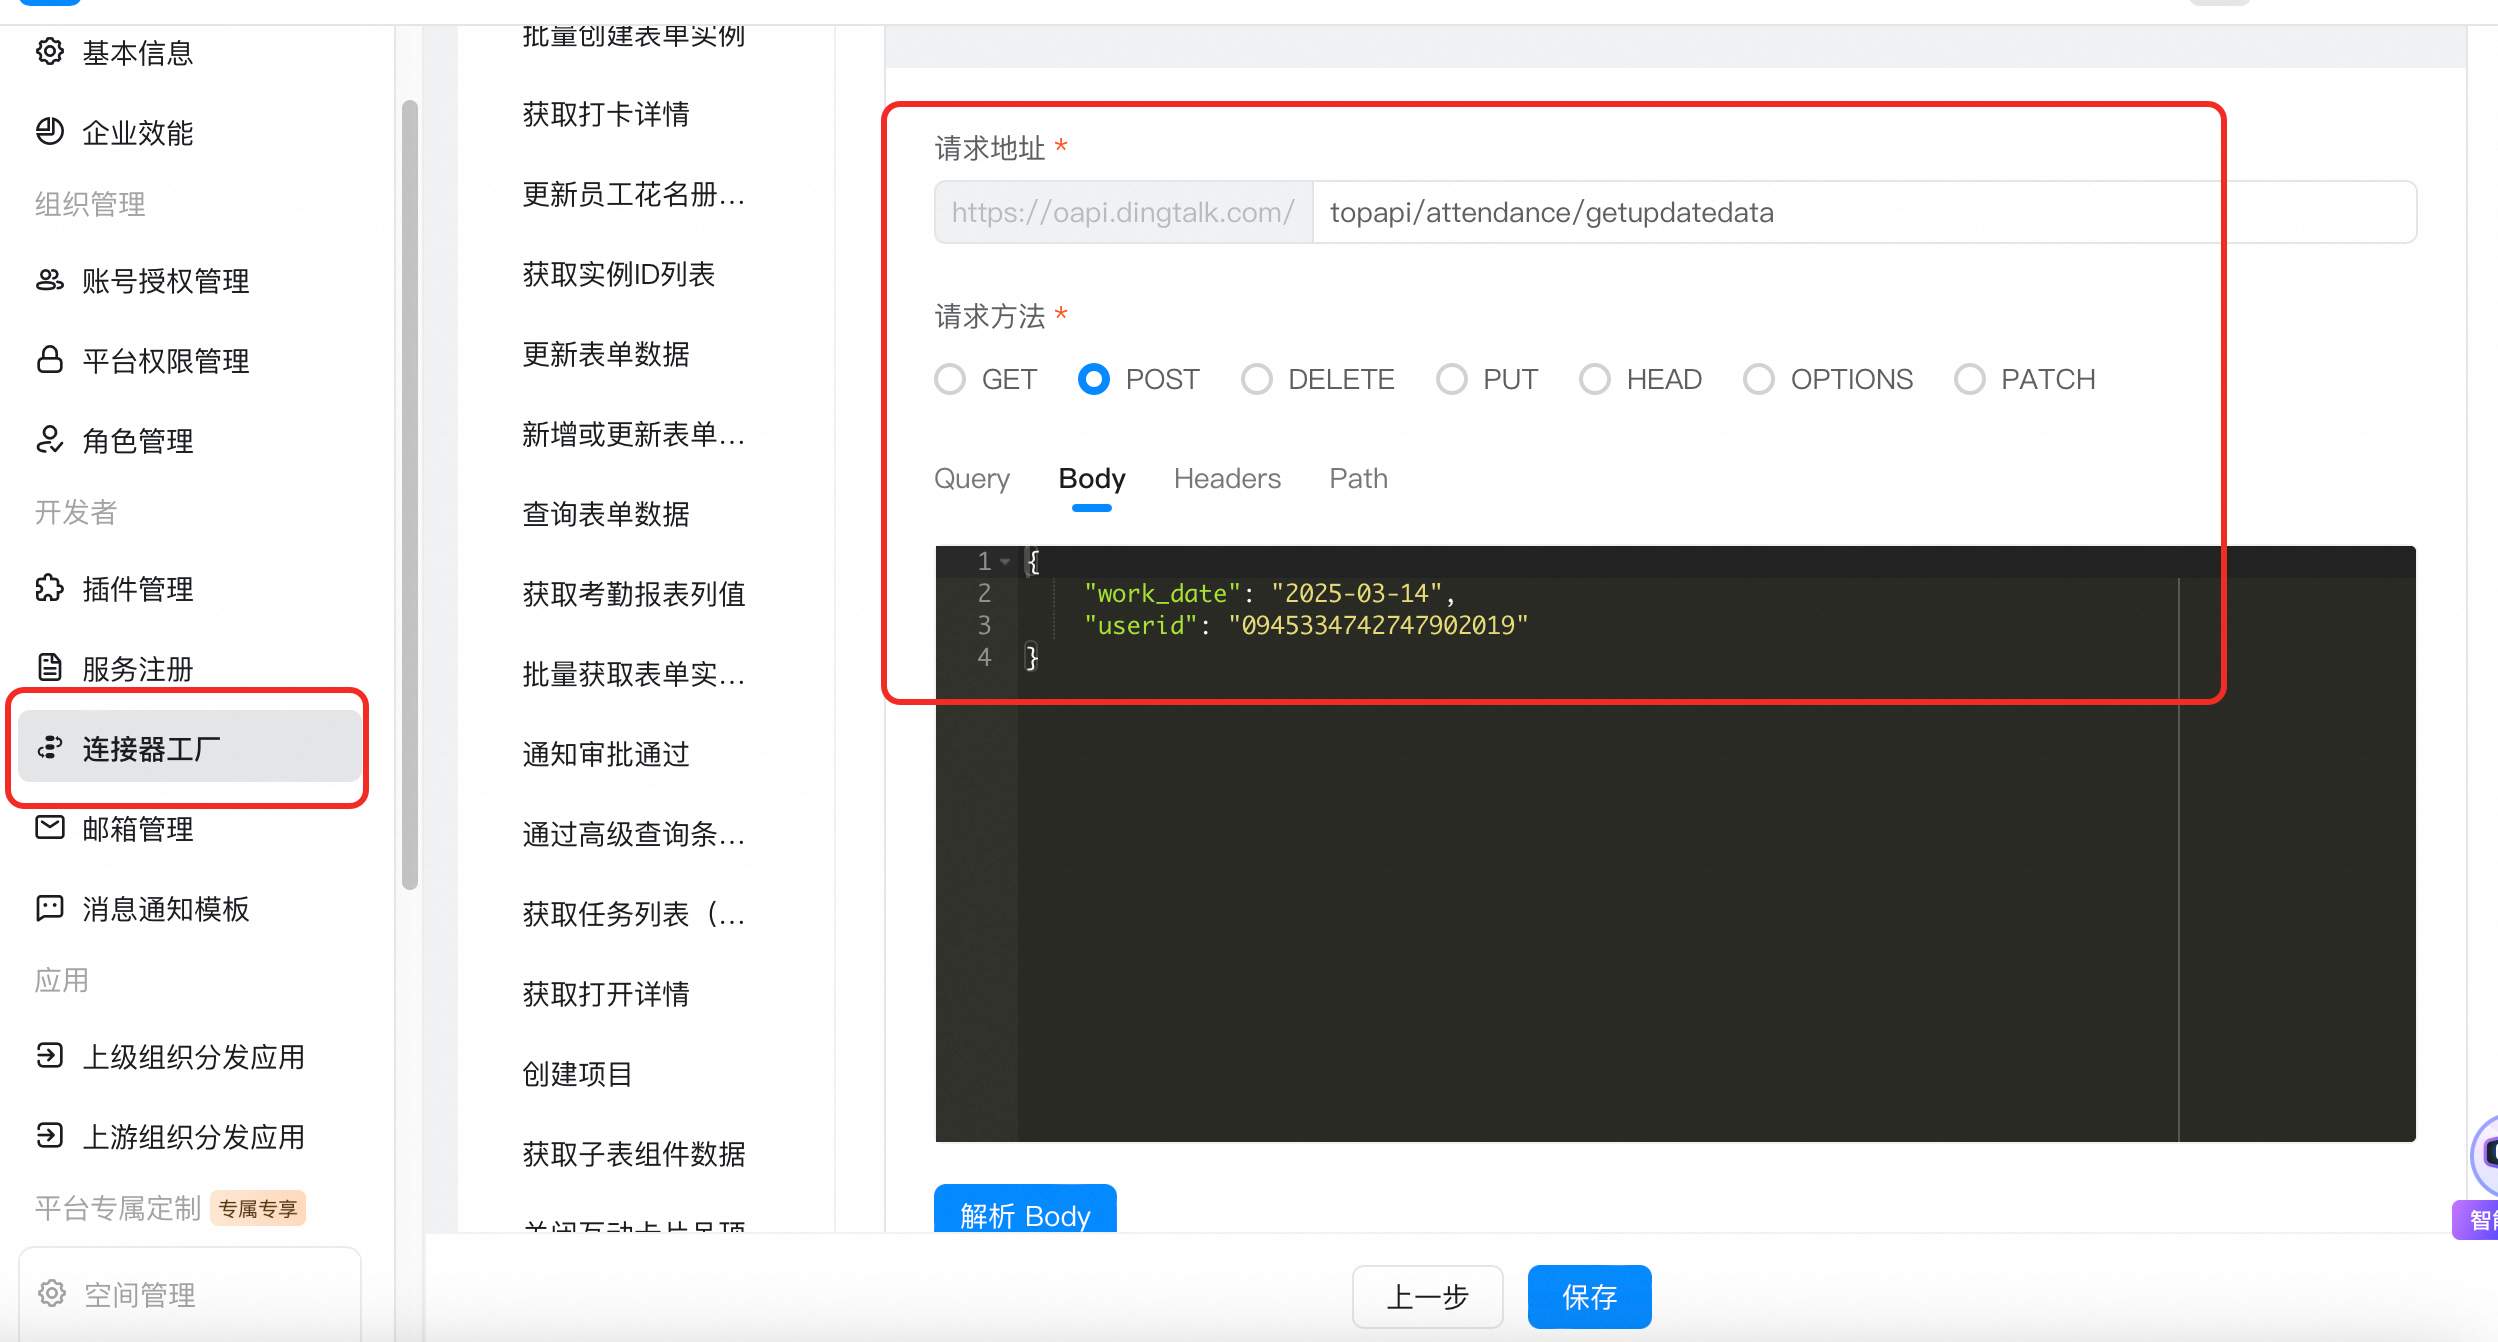Open the Query parameters tab
This screenshot has height=1342, width=2498.
[x=972, y=479]
